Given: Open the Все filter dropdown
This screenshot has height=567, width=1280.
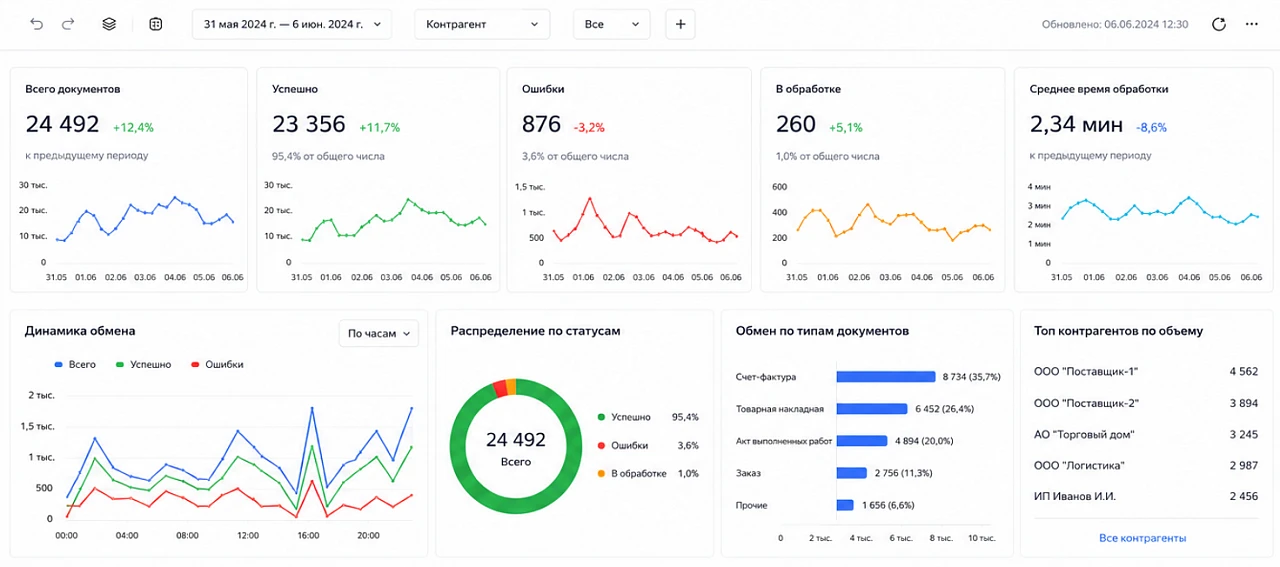Looking at the screenshot, I should tap(612, 24).
